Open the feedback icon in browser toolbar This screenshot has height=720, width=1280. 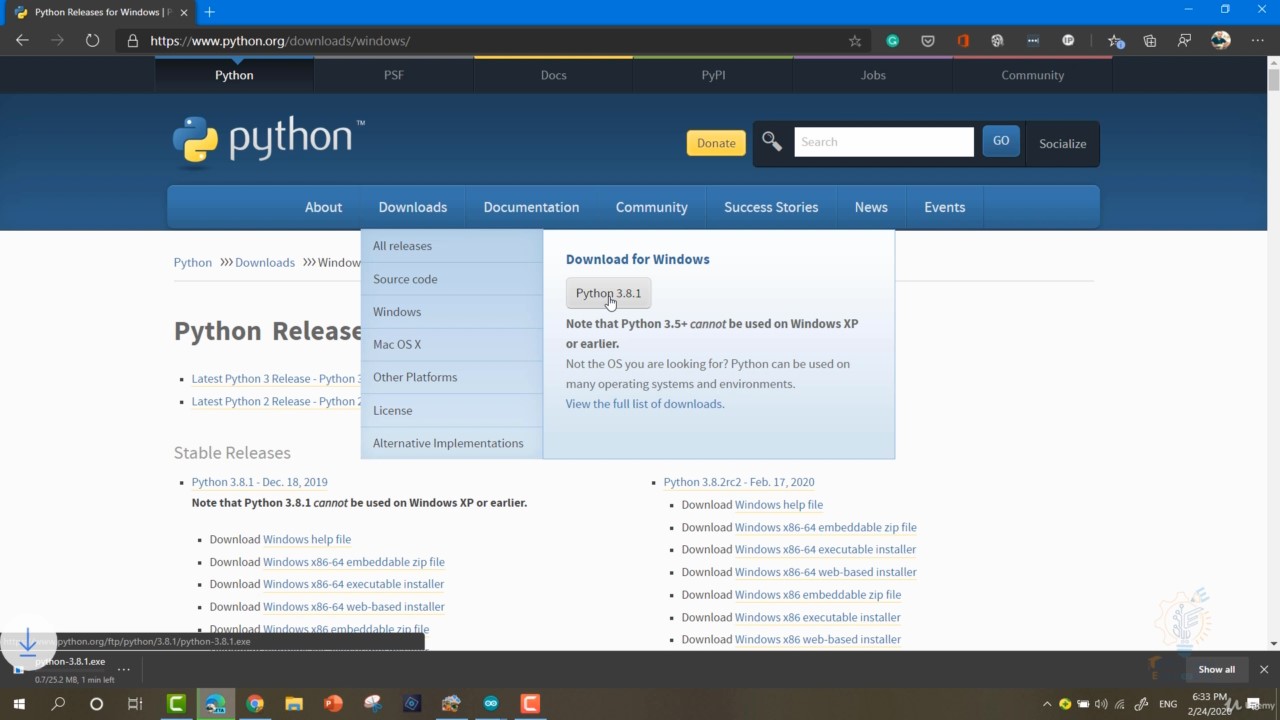click(x=1185, y=41)
